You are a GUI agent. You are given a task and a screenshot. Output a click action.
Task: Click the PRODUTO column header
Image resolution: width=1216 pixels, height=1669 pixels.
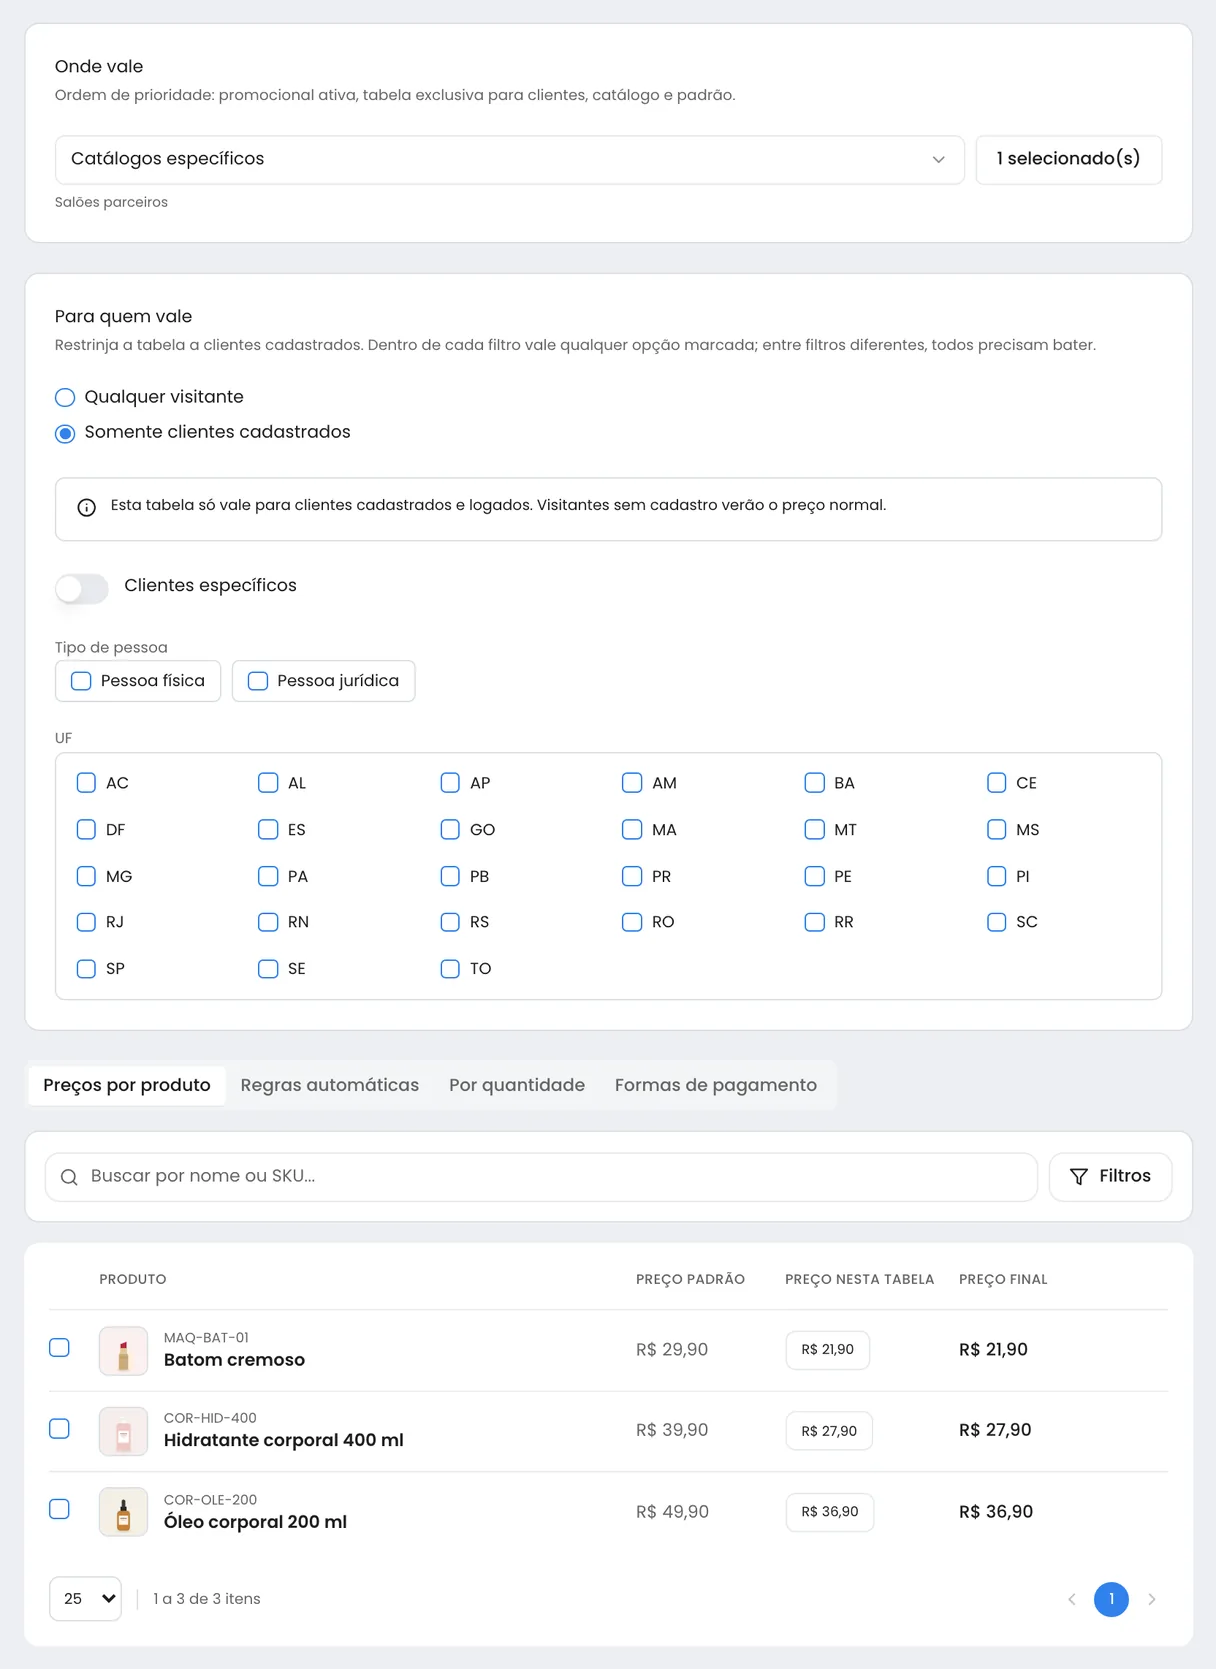point(133,1280)
